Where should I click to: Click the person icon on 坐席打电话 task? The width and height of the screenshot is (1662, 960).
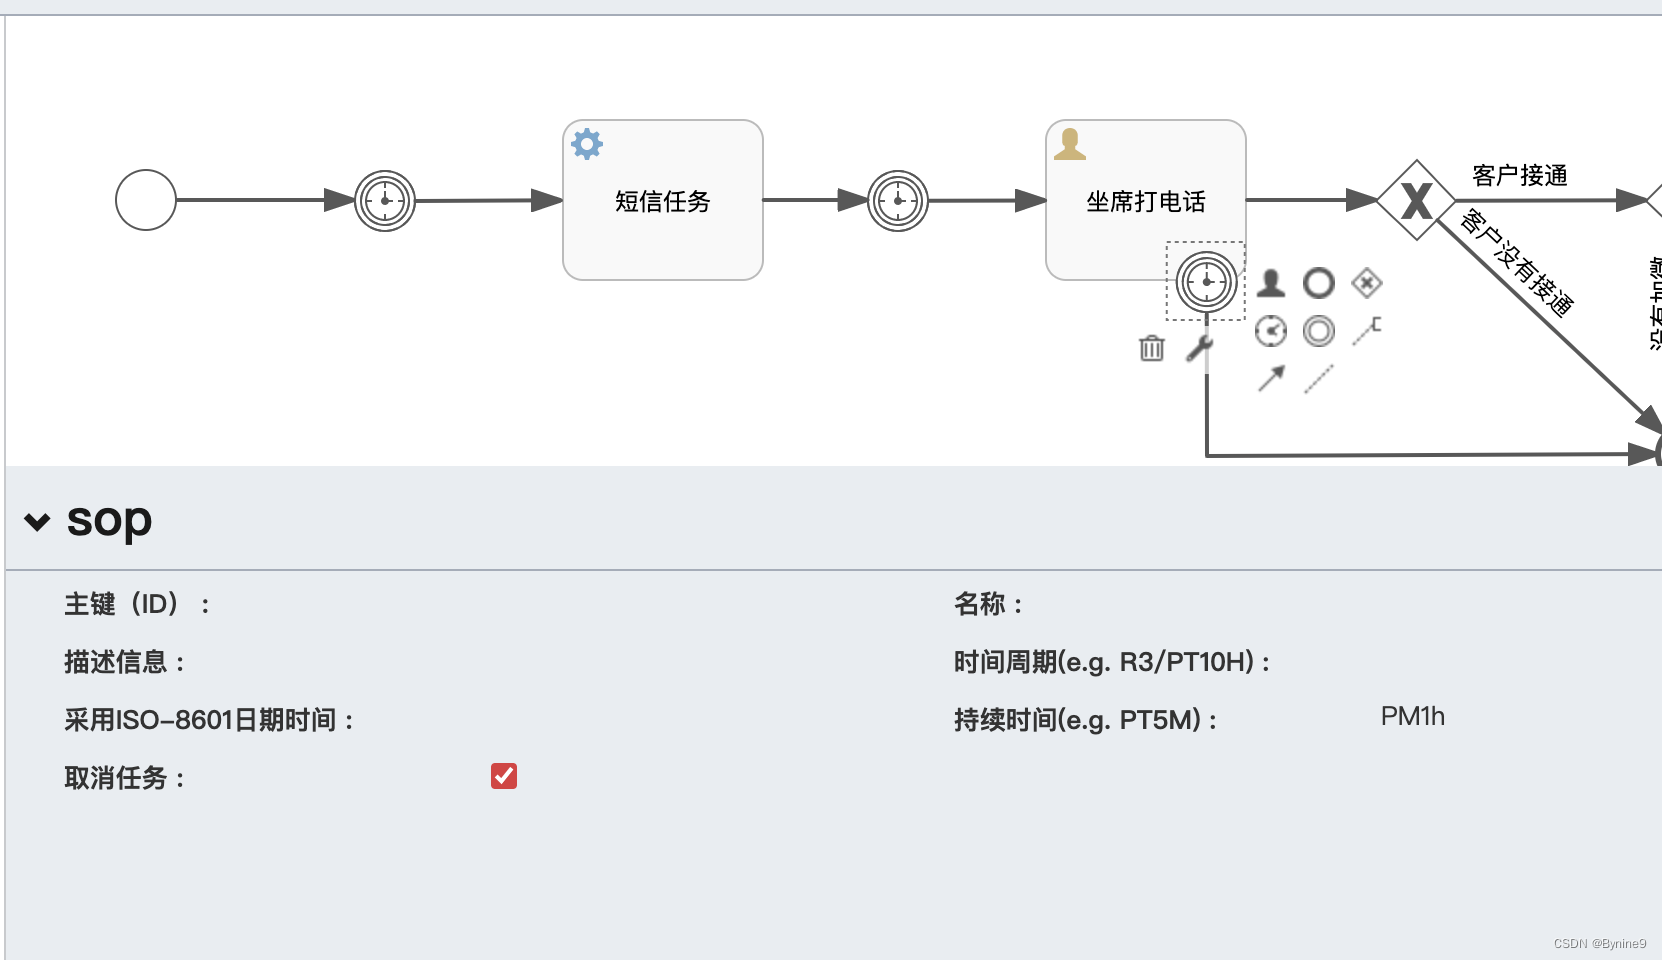pos(1070,144)
